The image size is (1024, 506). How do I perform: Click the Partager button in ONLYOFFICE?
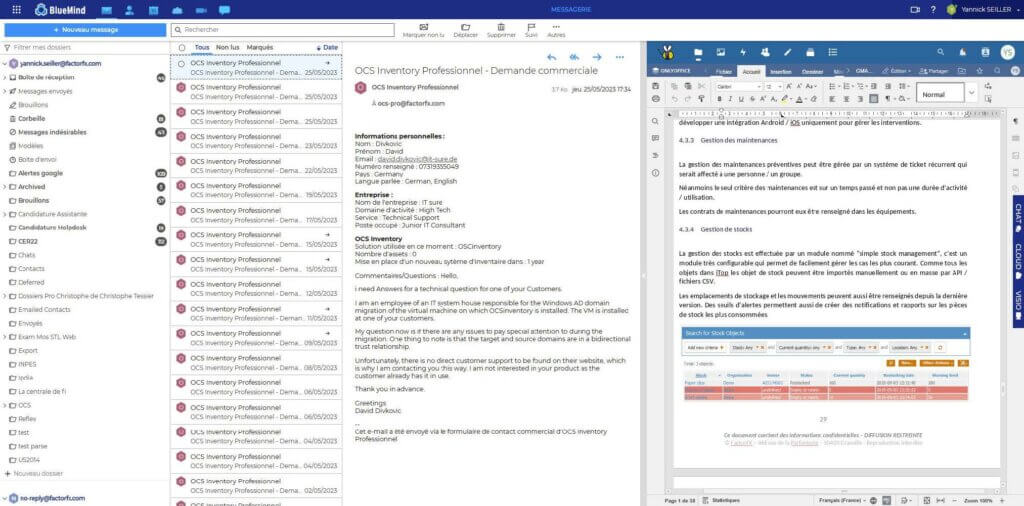point(935,71)
